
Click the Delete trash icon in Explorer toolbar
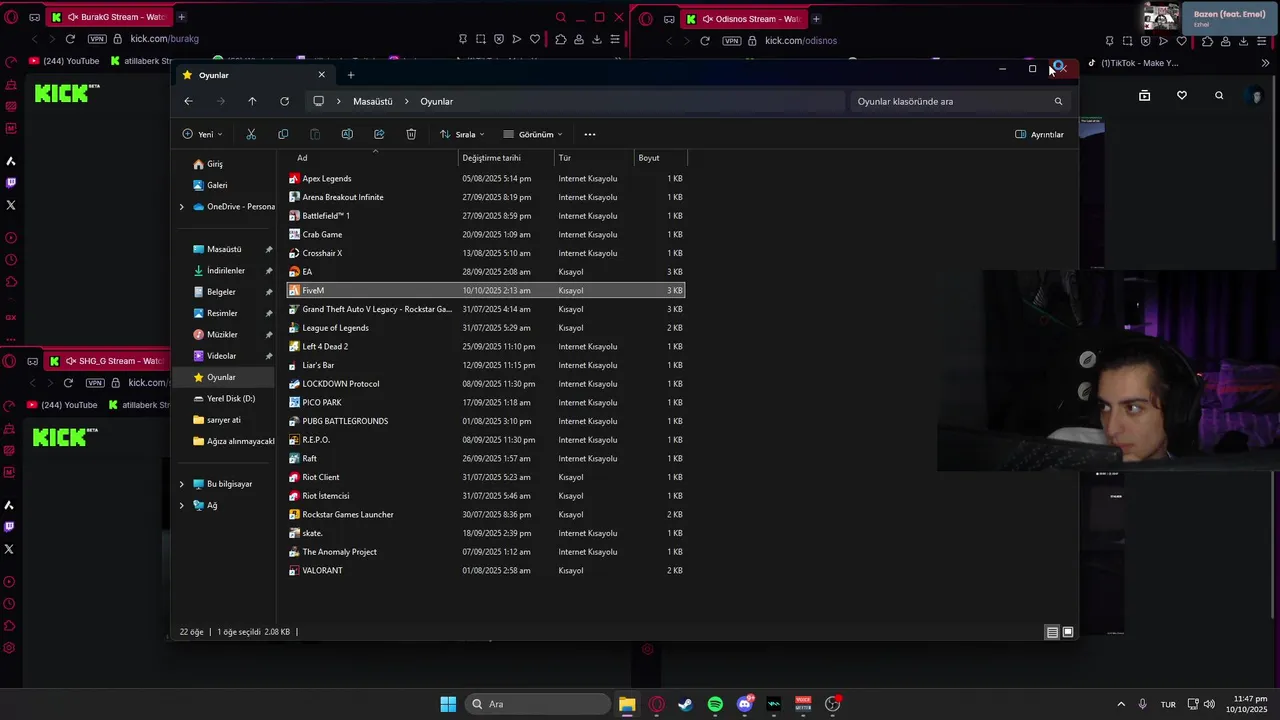[x=411, y=134]
